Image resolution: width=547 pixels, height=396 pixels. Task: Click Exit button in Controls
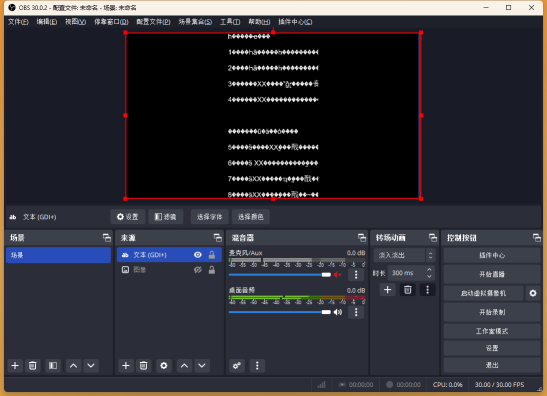pos(492,365)
